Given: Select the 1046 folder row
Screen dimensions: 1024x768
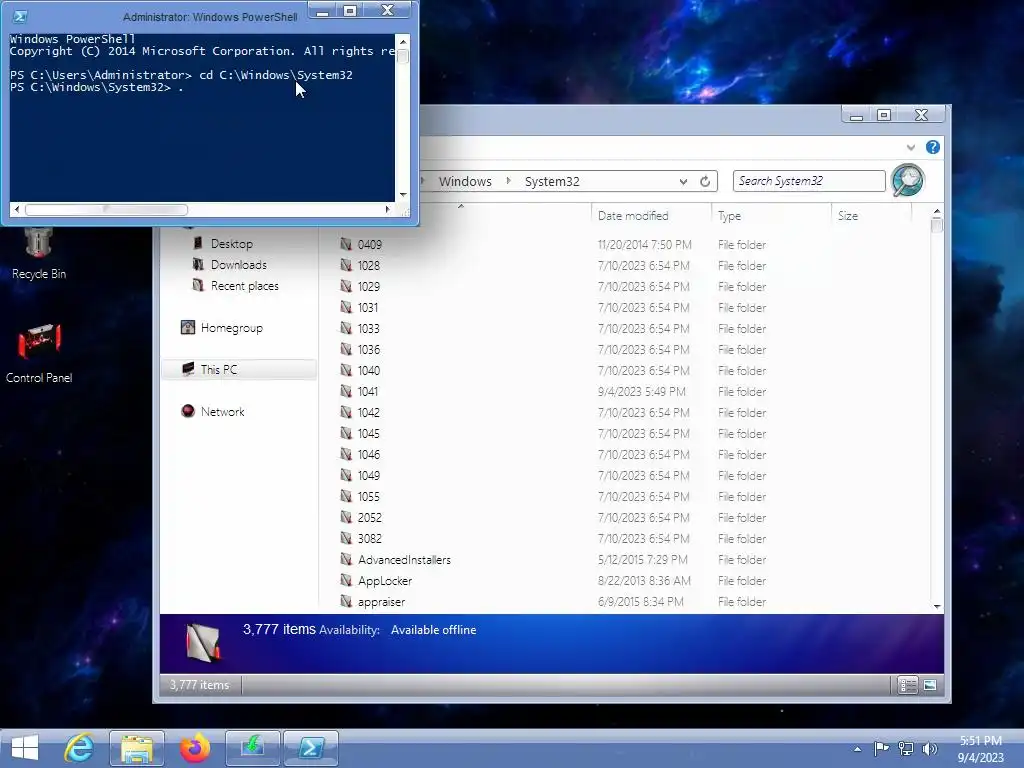Looking at the screenshot, I should coord(552,455).
